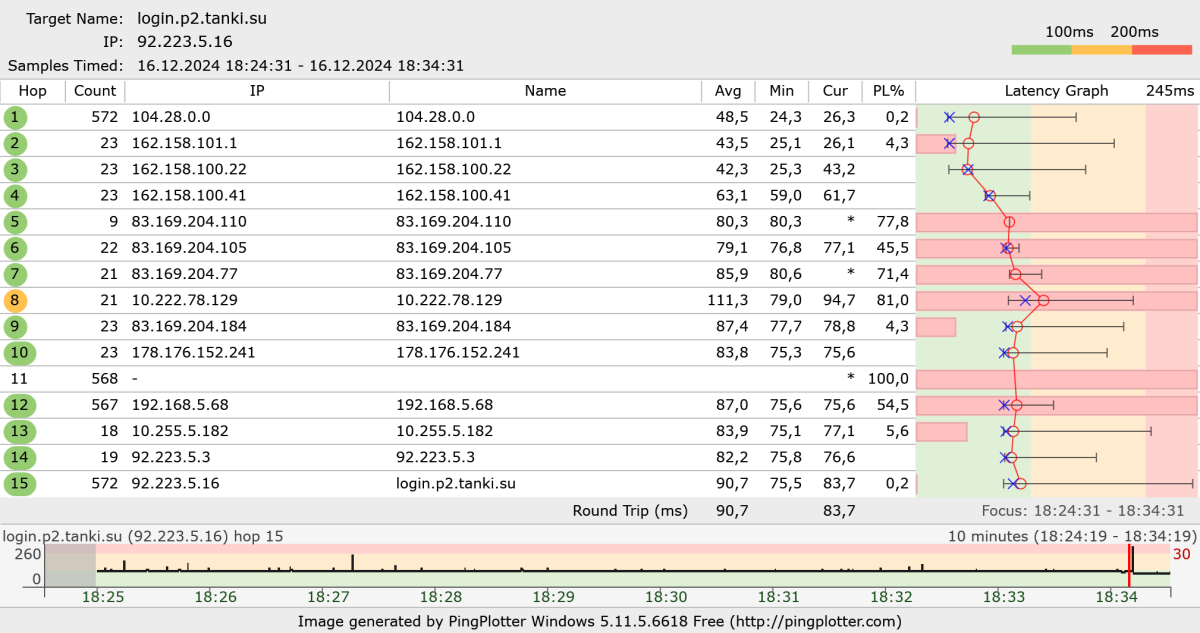Click the Avg column header

(728, 91)
